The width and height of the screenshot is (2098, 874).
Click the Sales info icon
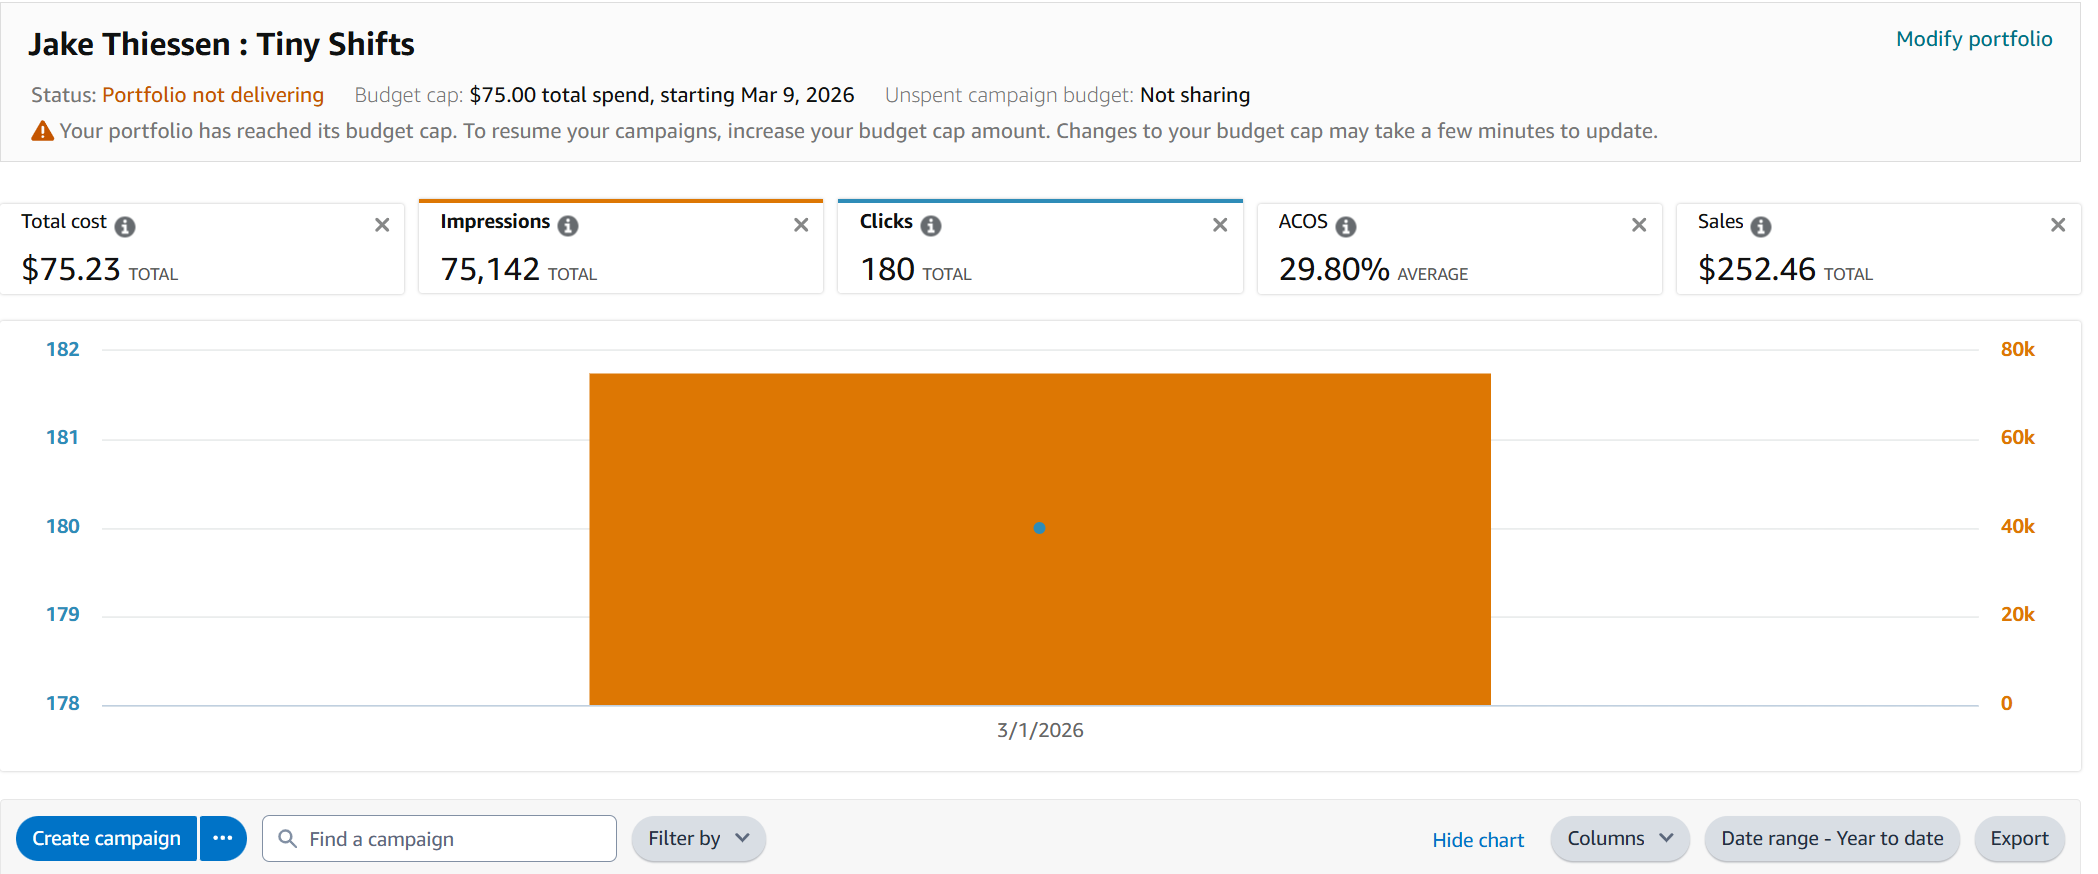(1761, 227)
